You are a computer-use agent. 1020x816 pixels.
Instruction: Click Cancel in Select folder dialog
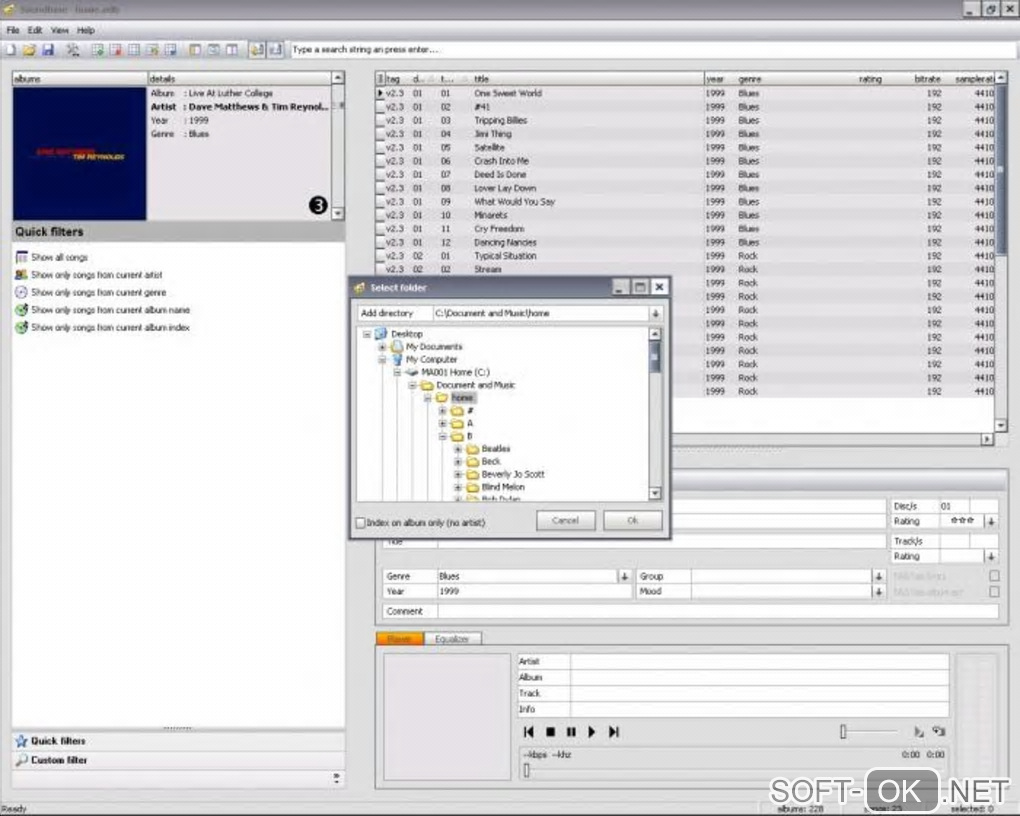click(566, 520)
